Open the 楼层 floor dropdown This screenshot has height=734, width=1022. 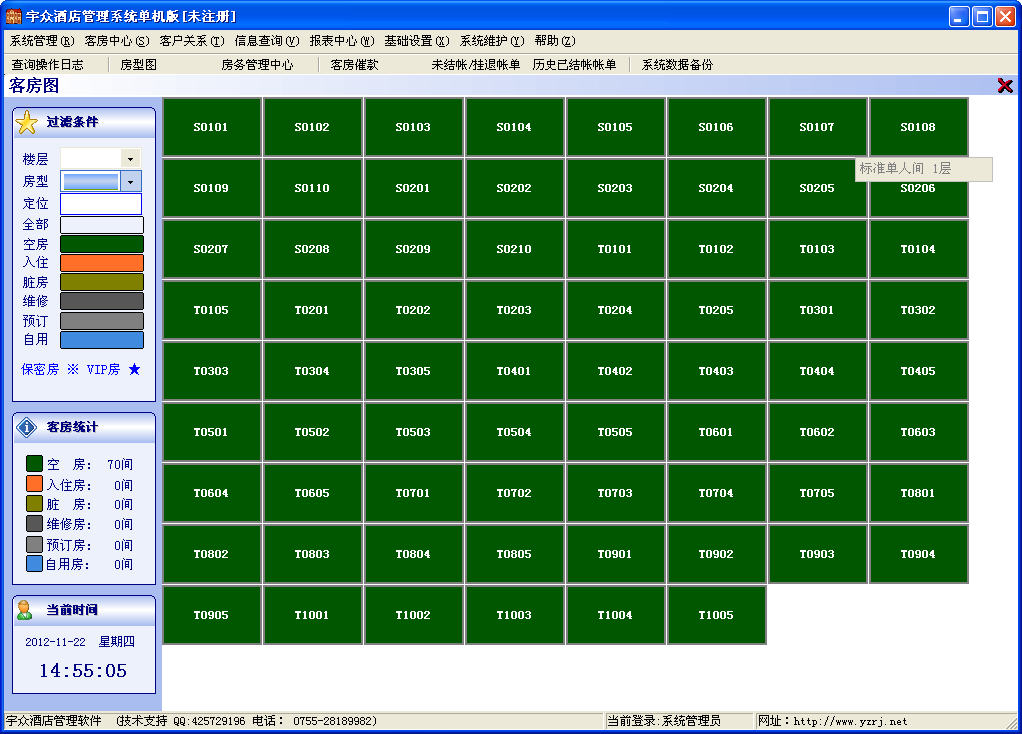click(130, 159)
